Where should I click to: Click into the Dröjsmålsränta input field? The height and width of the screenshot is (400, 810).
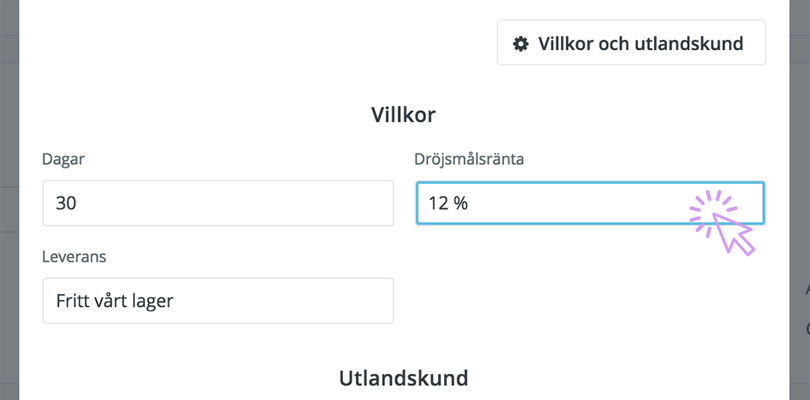click(x=590, y=203)
